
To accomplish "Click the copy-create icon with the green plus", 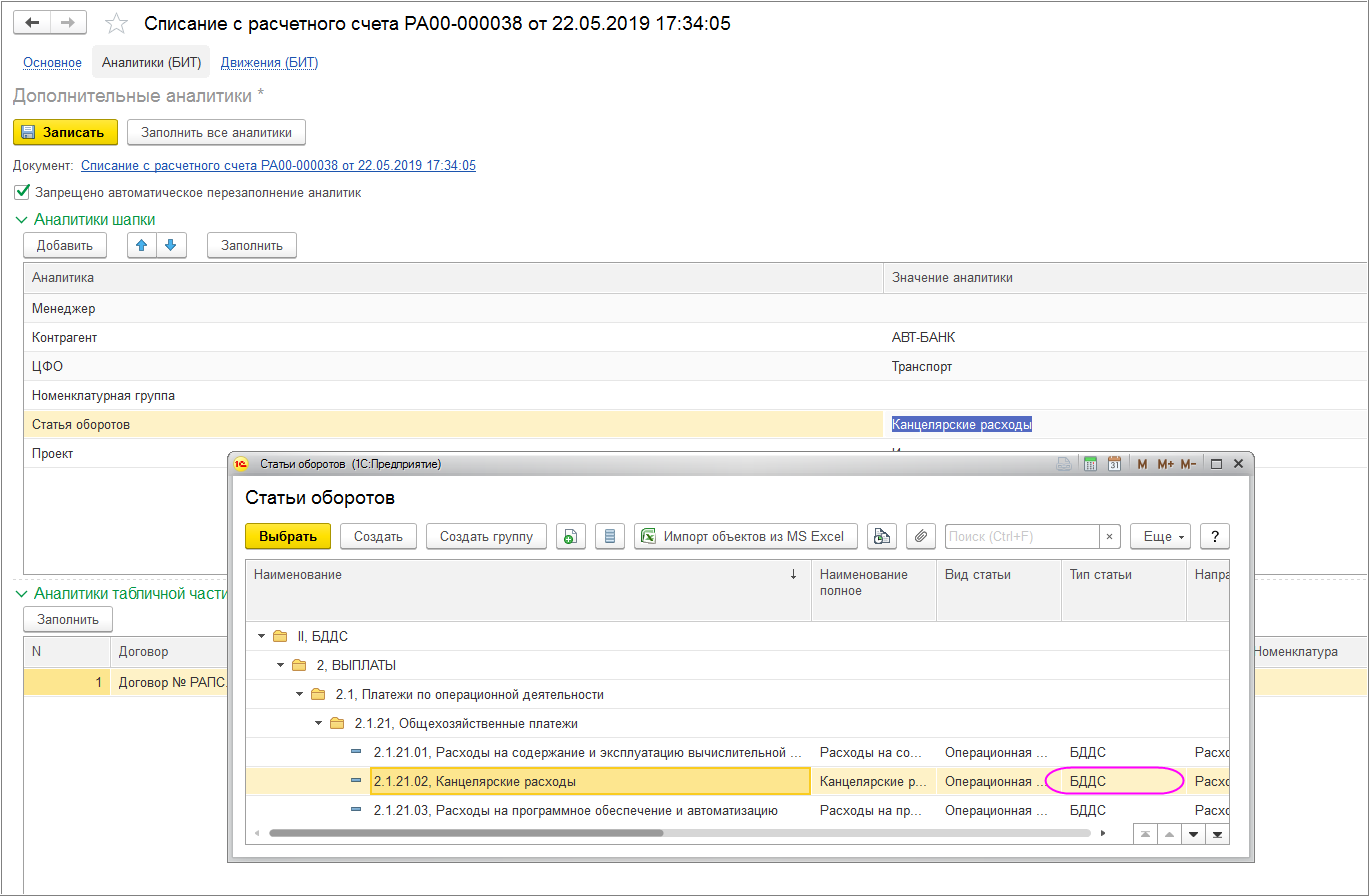I will tap(569, 537).
